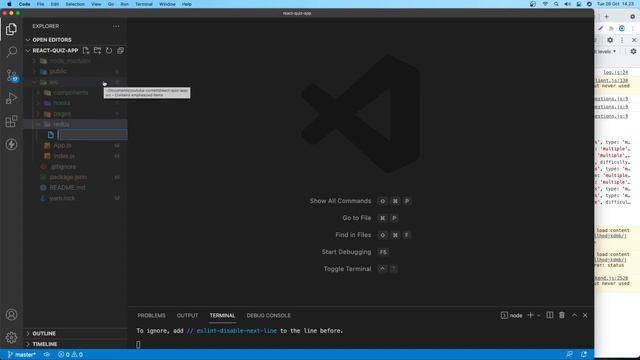Click the sync changes icon in status bar
The width and height of the screenshot is (640, 360).
coord(47,355)
